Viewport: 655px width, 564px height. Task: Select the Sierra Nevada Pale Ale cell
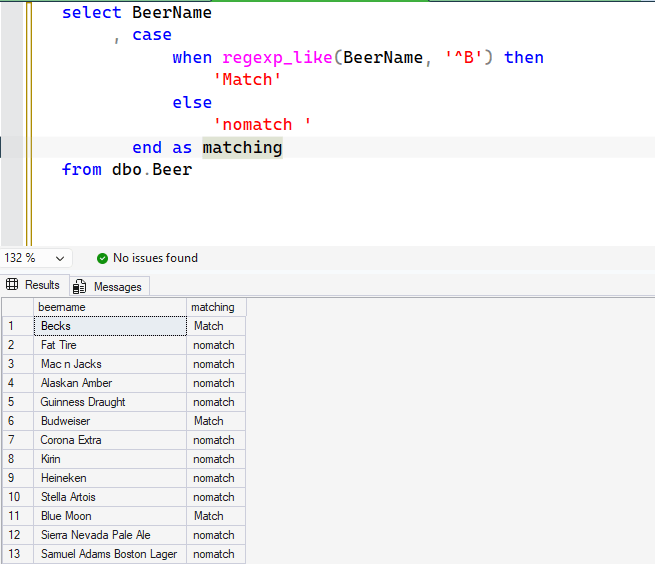[x=110, y=535]
